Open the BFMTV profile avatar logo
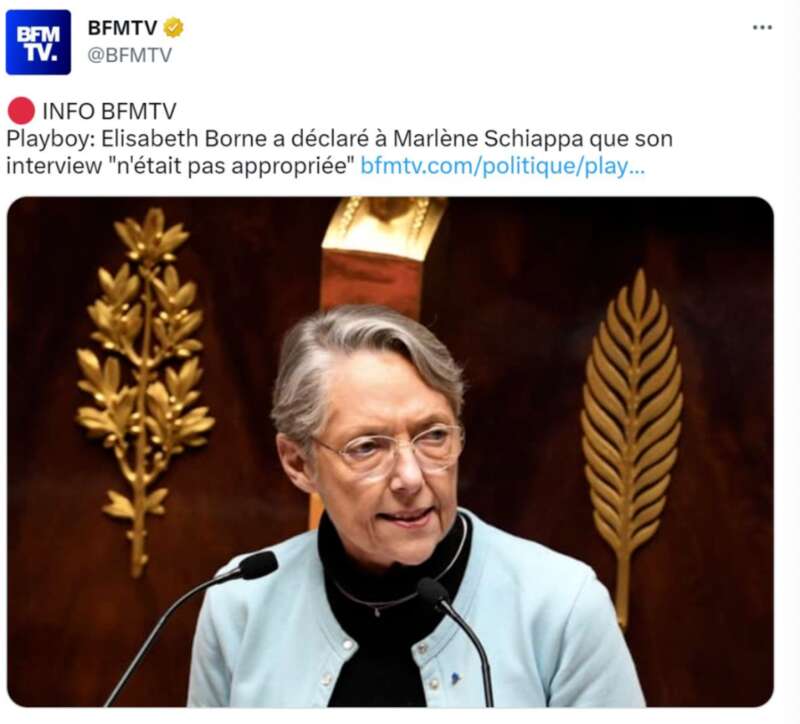Image resolution: width=800 pixels, height=724 pixels. [x=38, y=42]
